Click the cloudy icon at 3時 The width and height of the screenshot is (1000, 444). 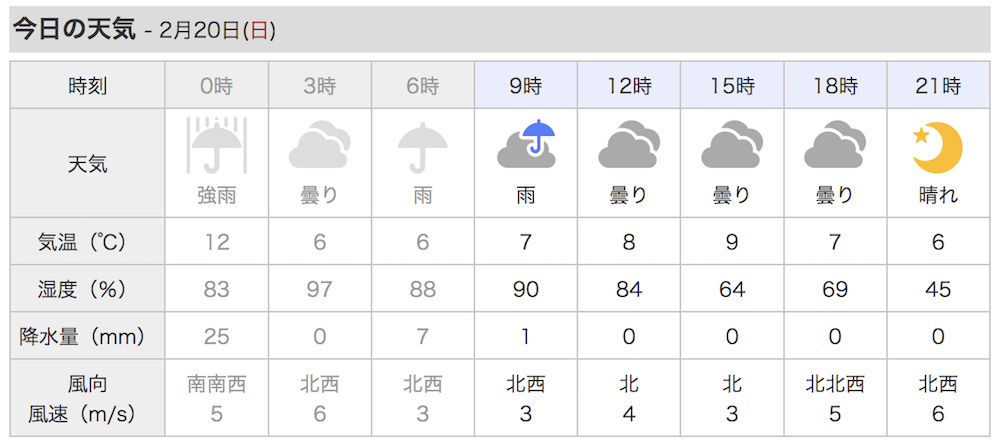click(x=320, y=147)
